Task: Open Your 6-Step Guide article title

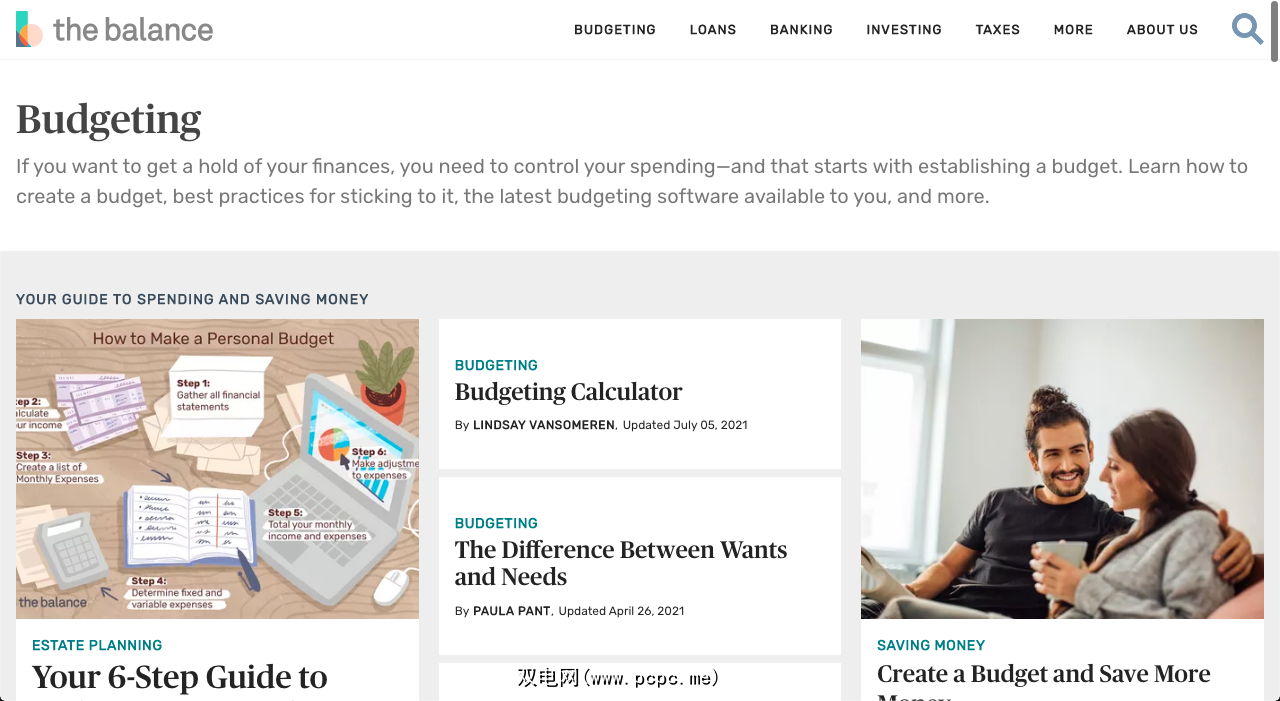Action: (180, 678)
